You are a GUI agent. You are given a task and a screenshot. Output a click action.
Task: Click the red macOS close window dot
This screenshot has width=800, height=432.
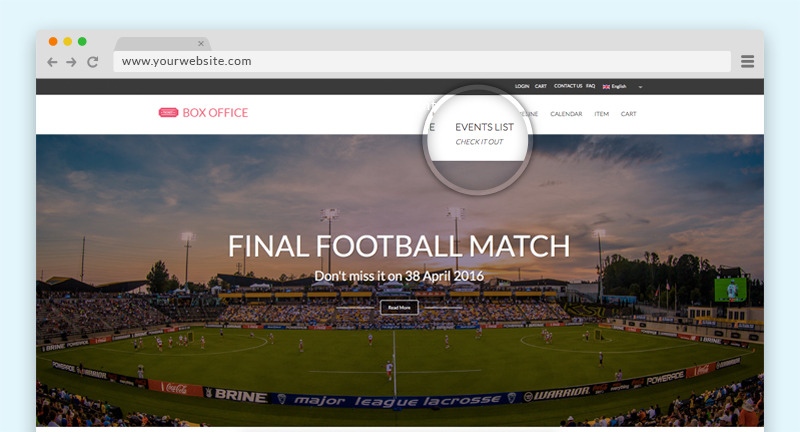53,41
